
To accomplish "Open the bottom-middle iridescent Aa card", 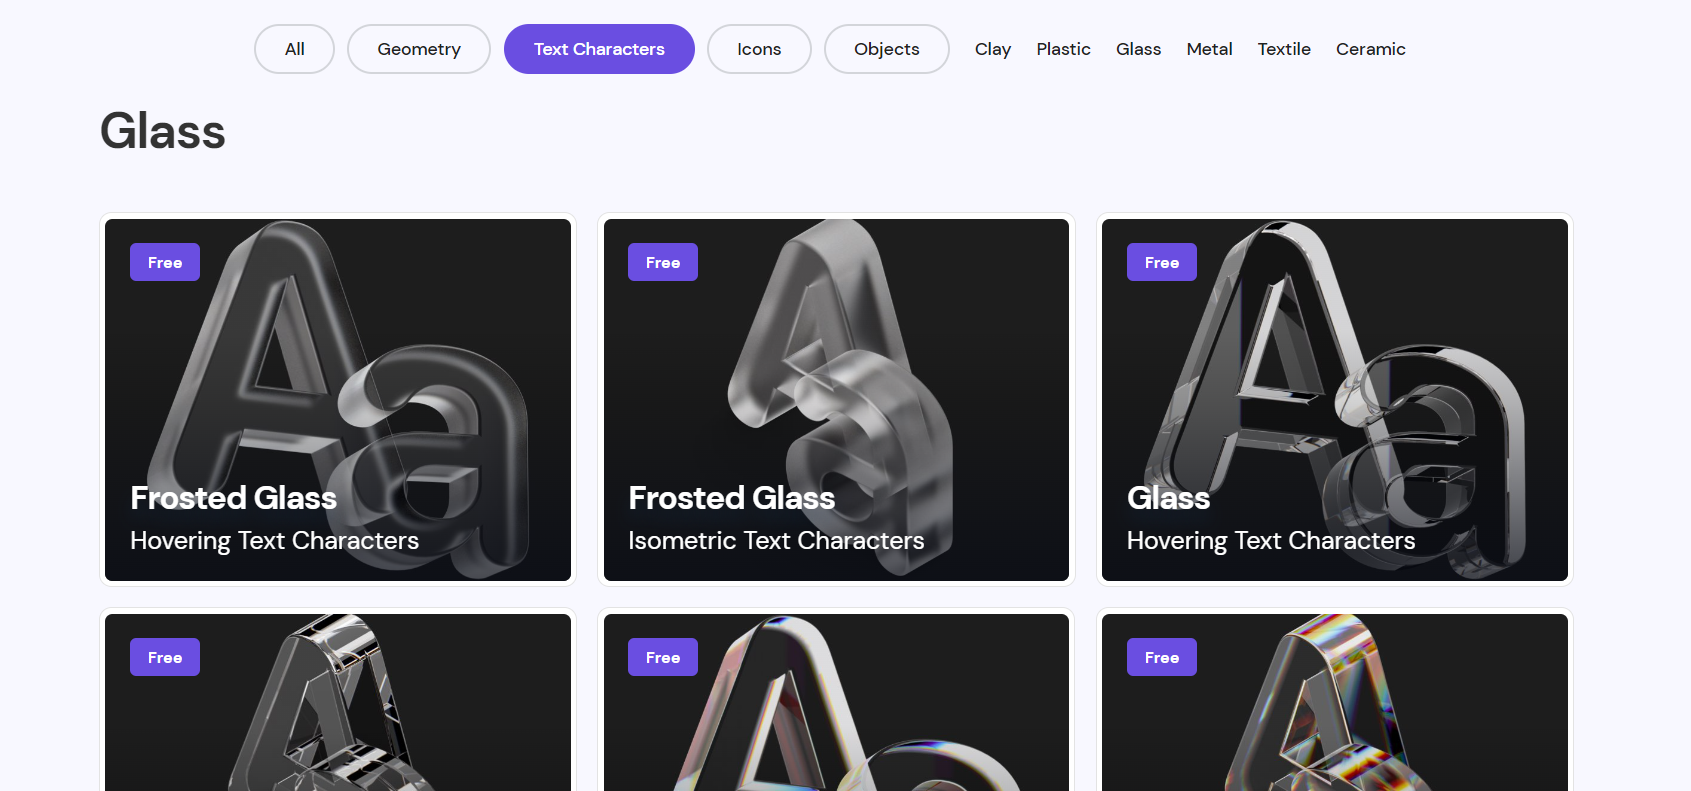I will coord(836,703).
